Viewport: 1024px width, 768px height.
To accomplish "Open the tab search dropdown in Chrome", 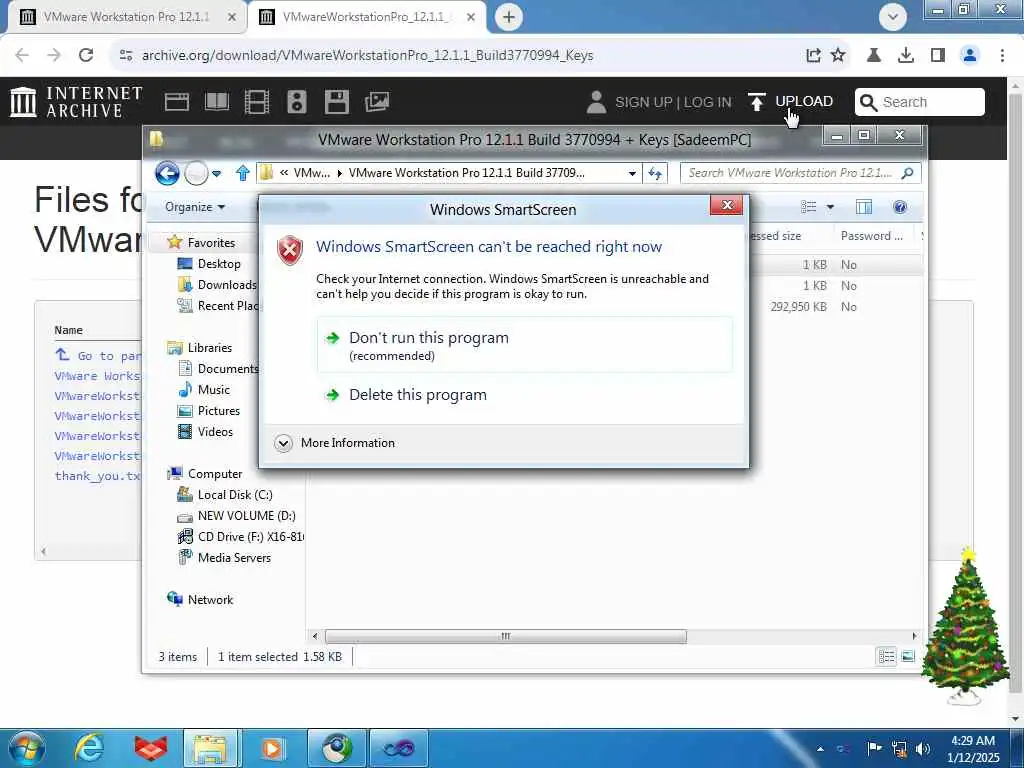I will (893, 17).
